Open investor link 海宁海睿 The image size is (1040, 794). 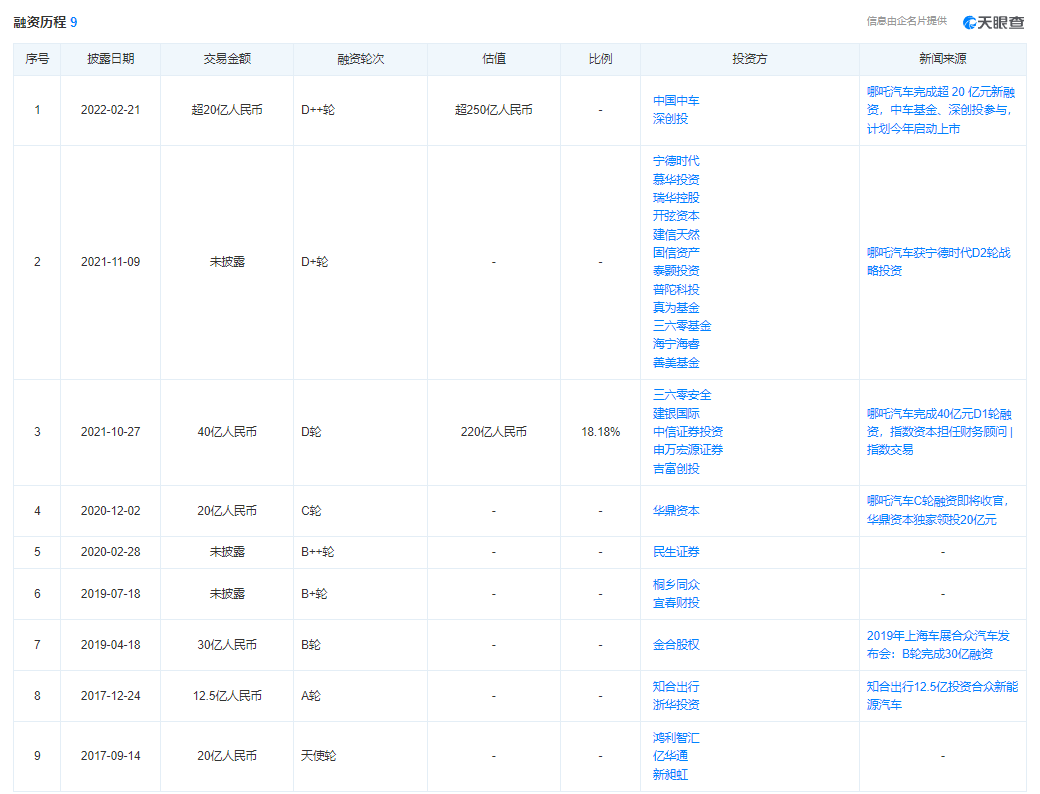point(676,344)
